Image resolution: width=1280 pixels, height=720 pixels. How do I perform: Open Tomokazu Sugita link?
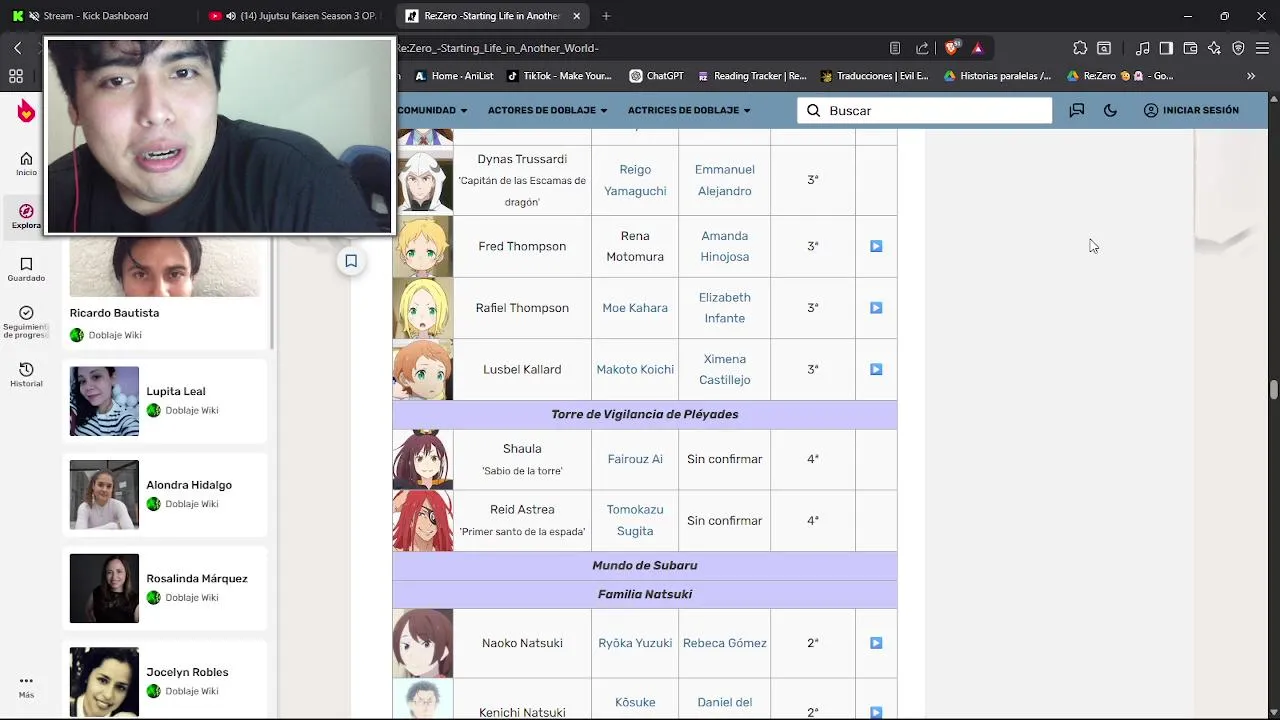pyautogui.click(x=635, y=520)
